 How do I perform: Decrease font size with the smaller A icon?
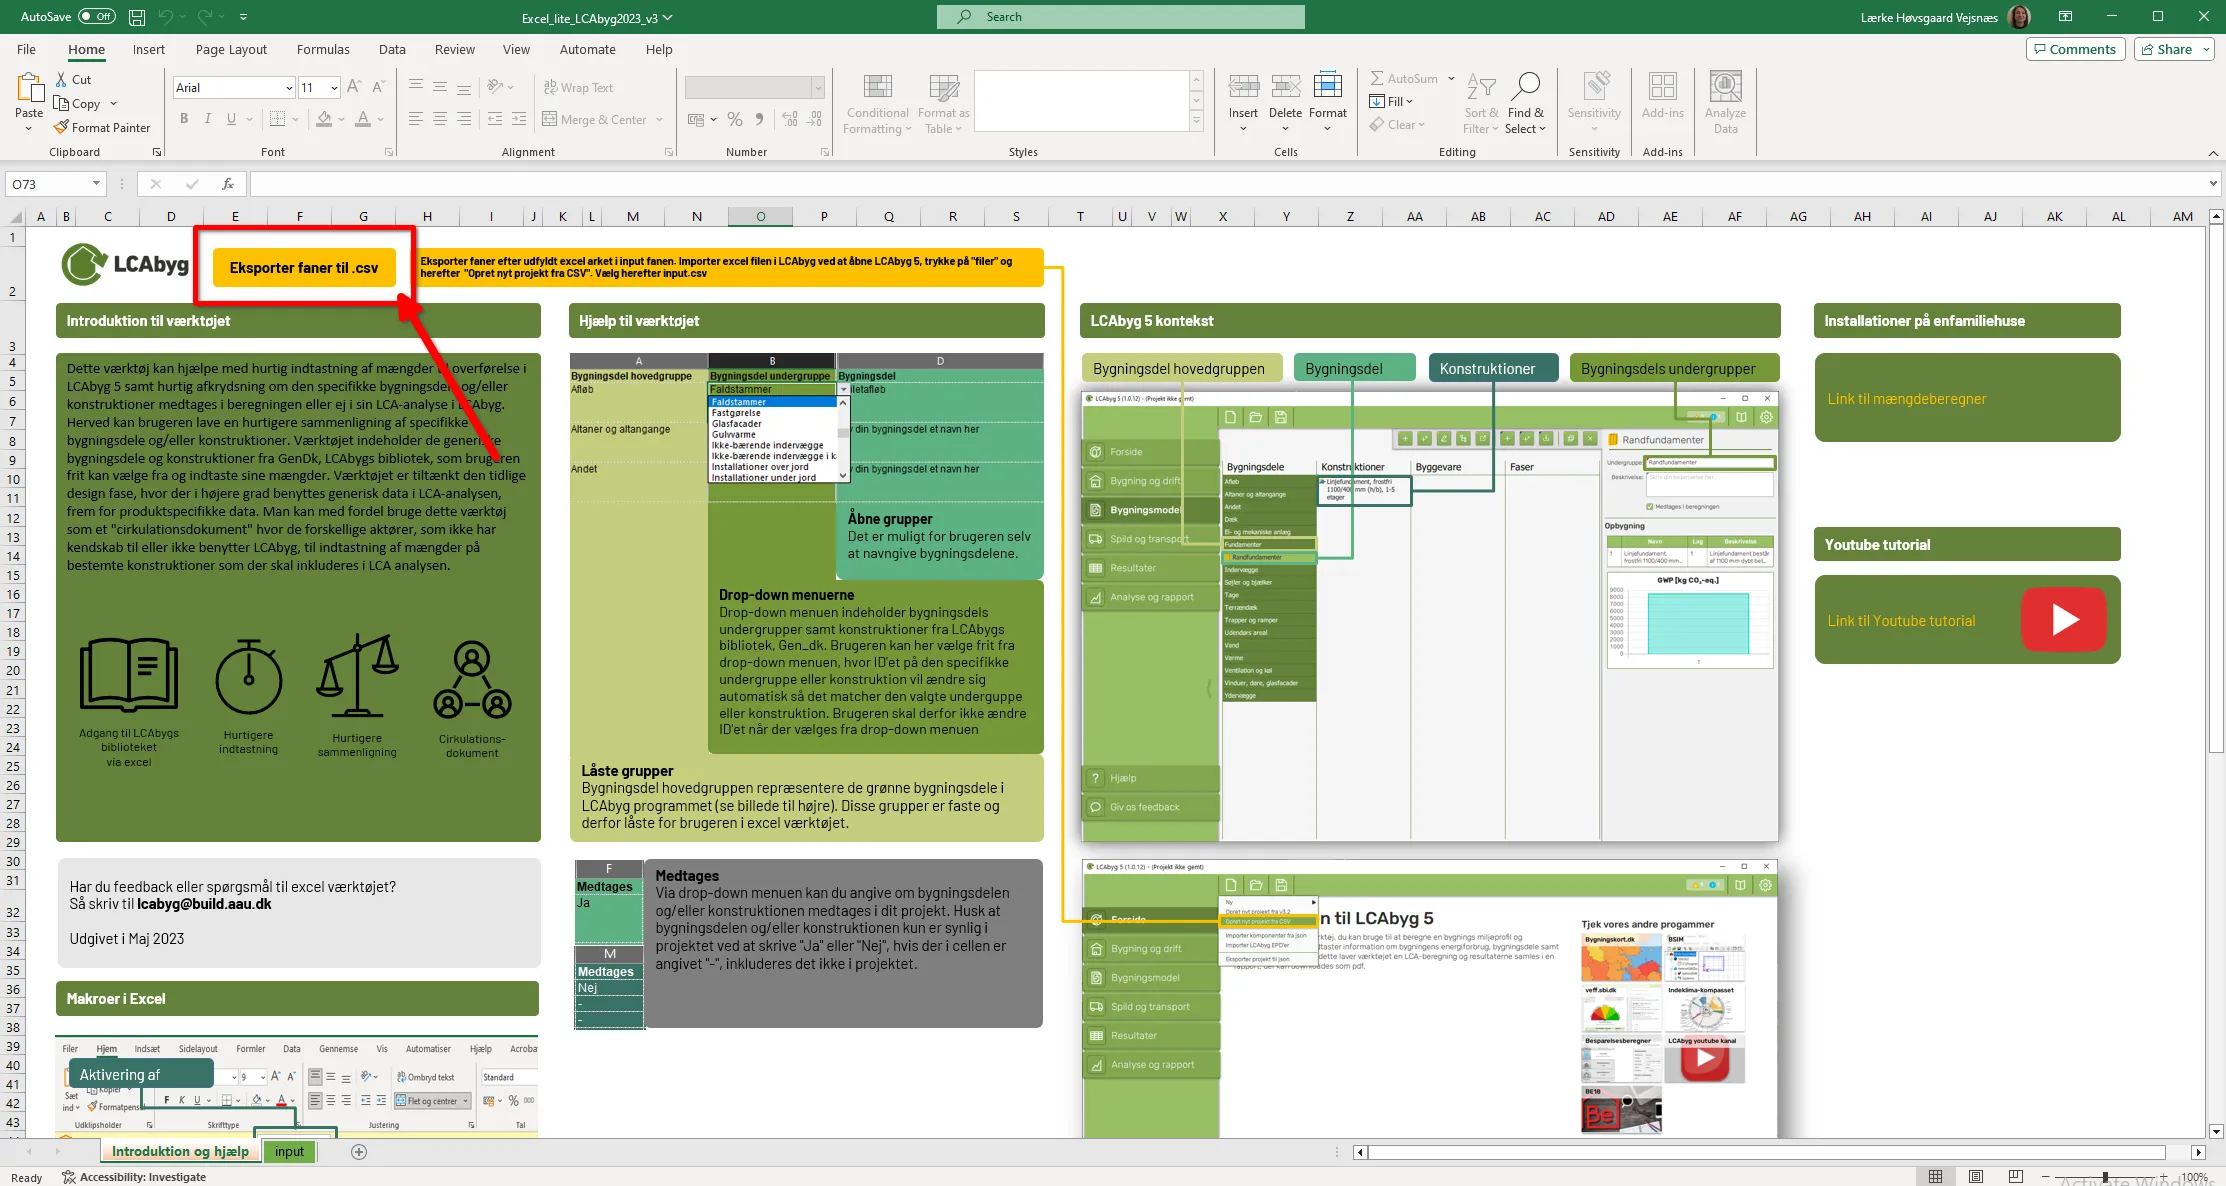[x=378, y=87]
